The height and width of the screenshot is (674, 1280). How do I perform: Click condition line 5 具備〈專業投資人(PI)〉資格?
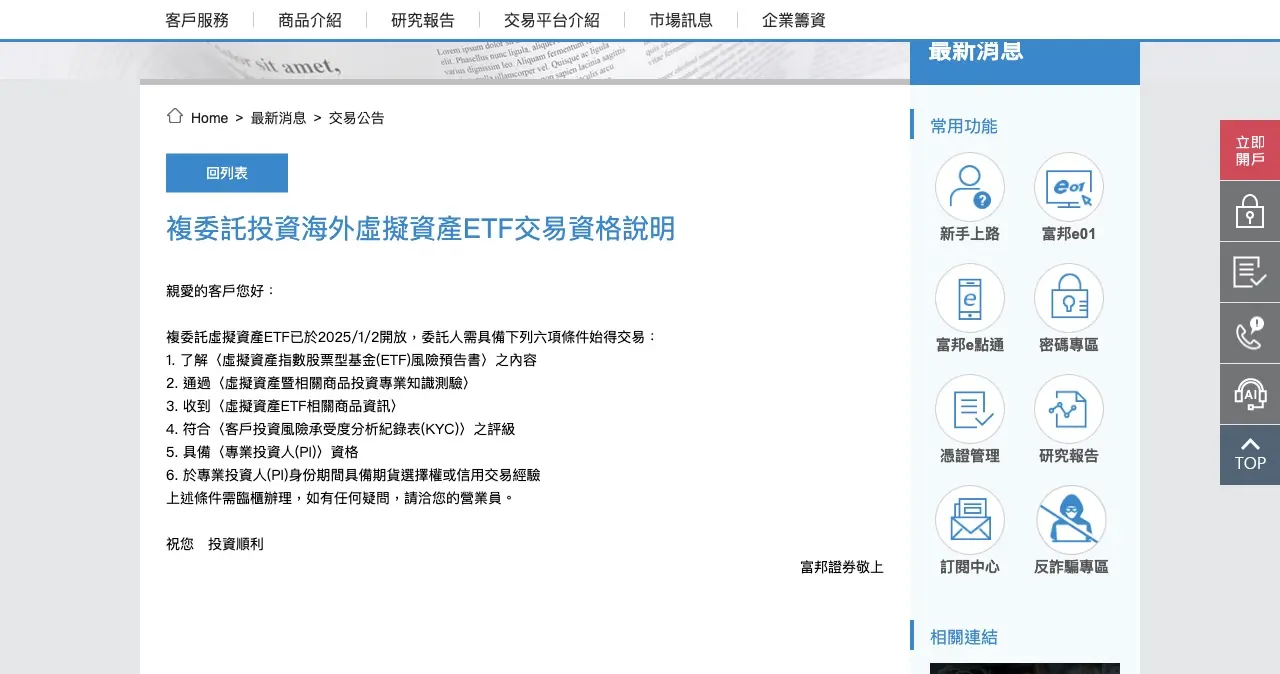(x=262, y=452)
